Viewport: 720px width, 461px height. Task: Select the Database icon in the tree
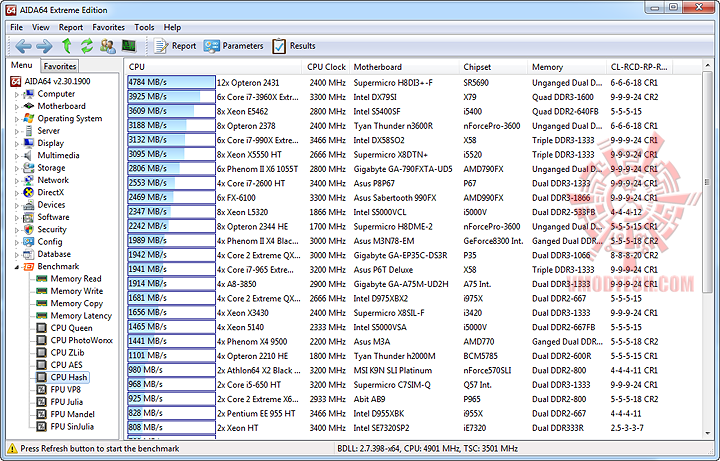pyautogui.click(x=28, y=254)
